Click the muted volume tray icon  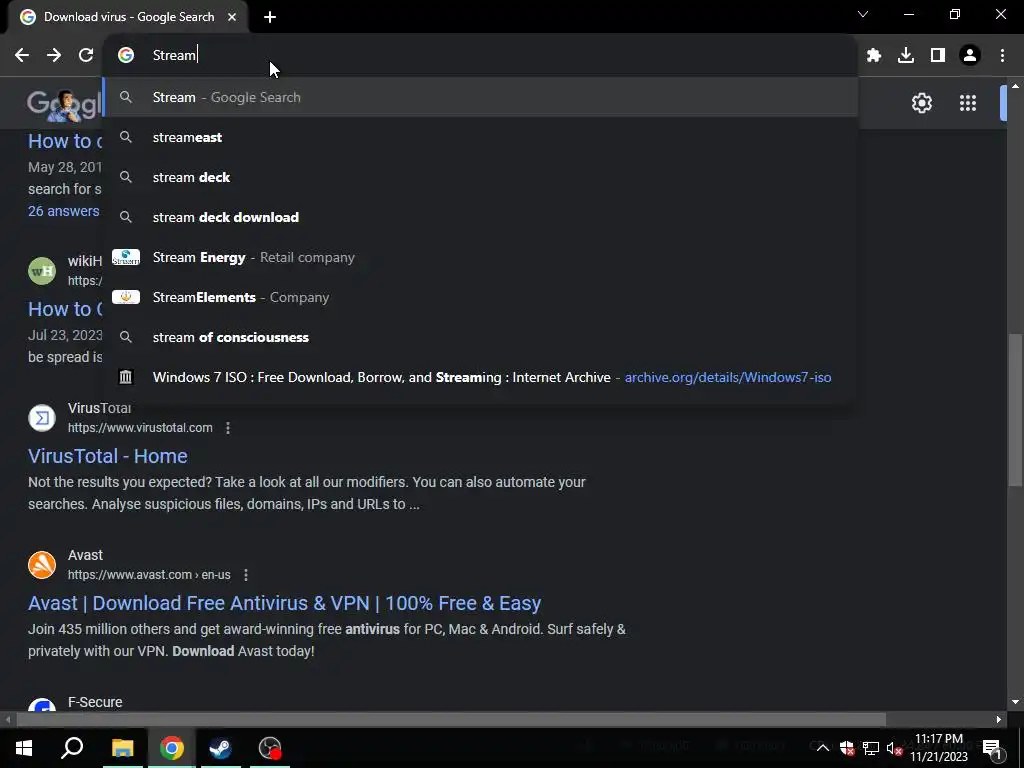coord(895,748)
